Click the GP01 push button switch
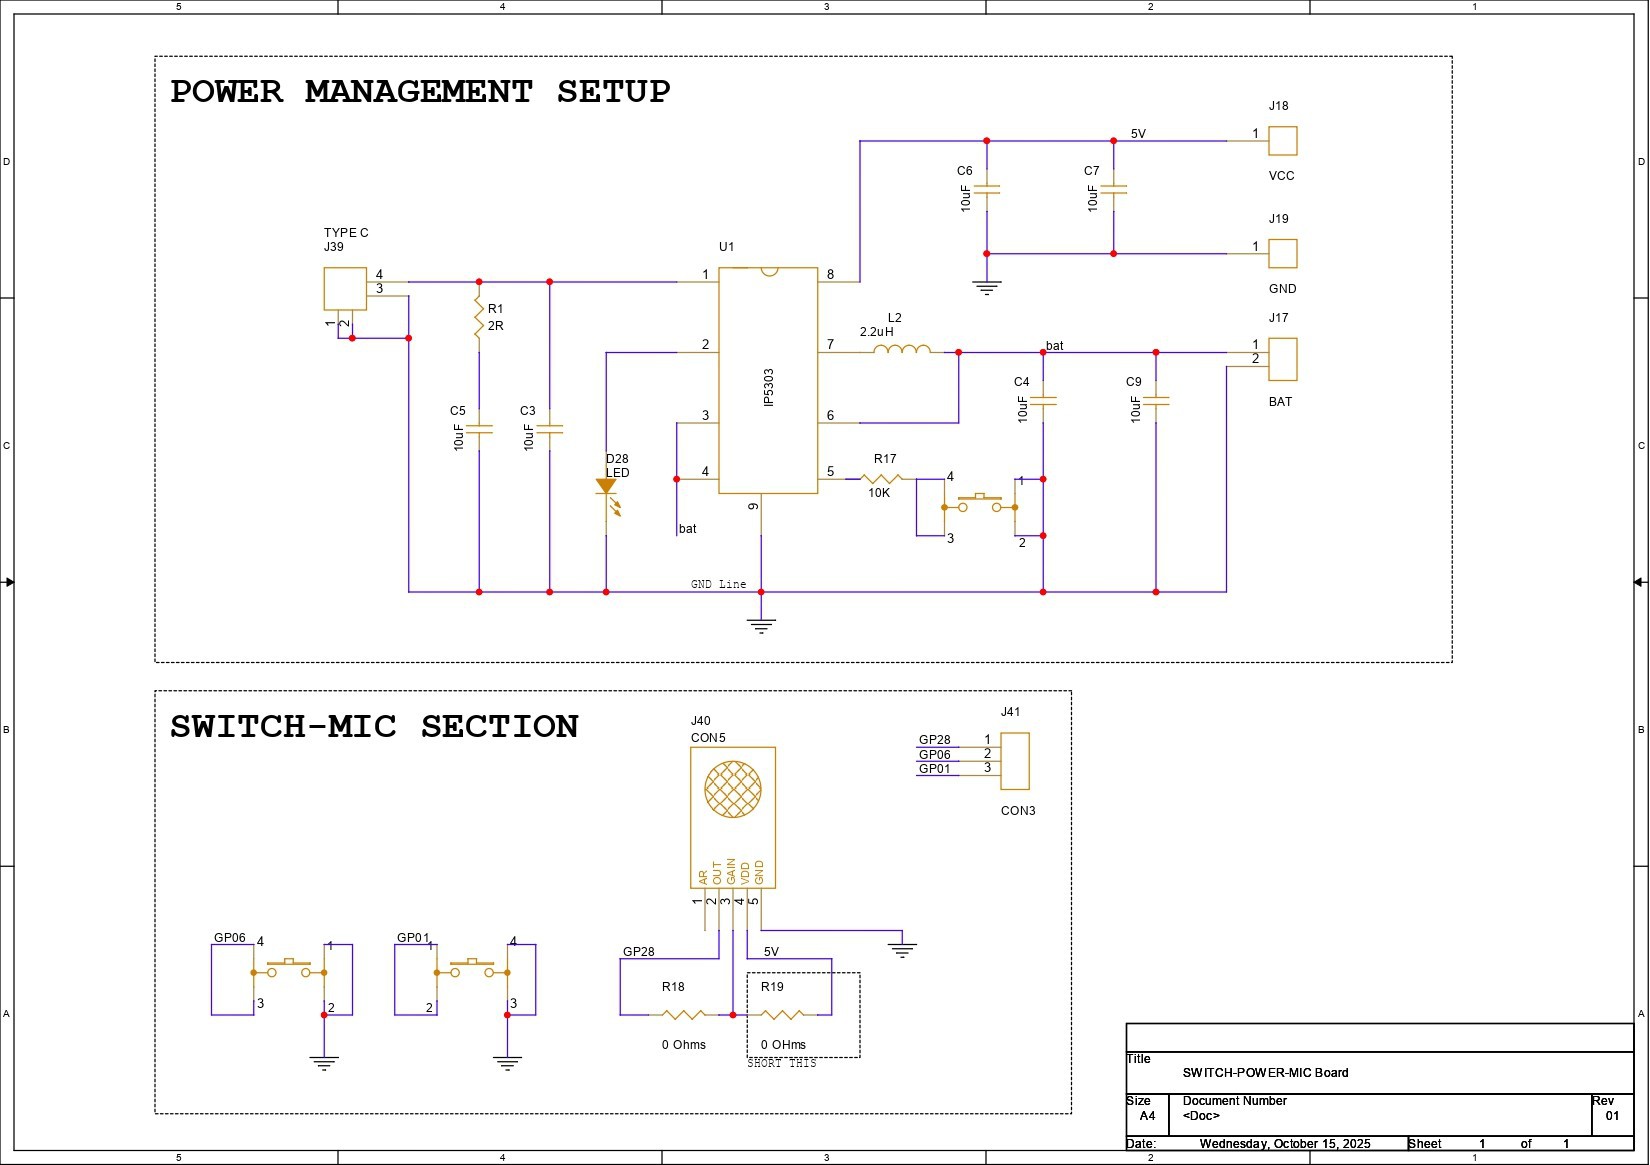The image size is (1650, 1165). 472,969
